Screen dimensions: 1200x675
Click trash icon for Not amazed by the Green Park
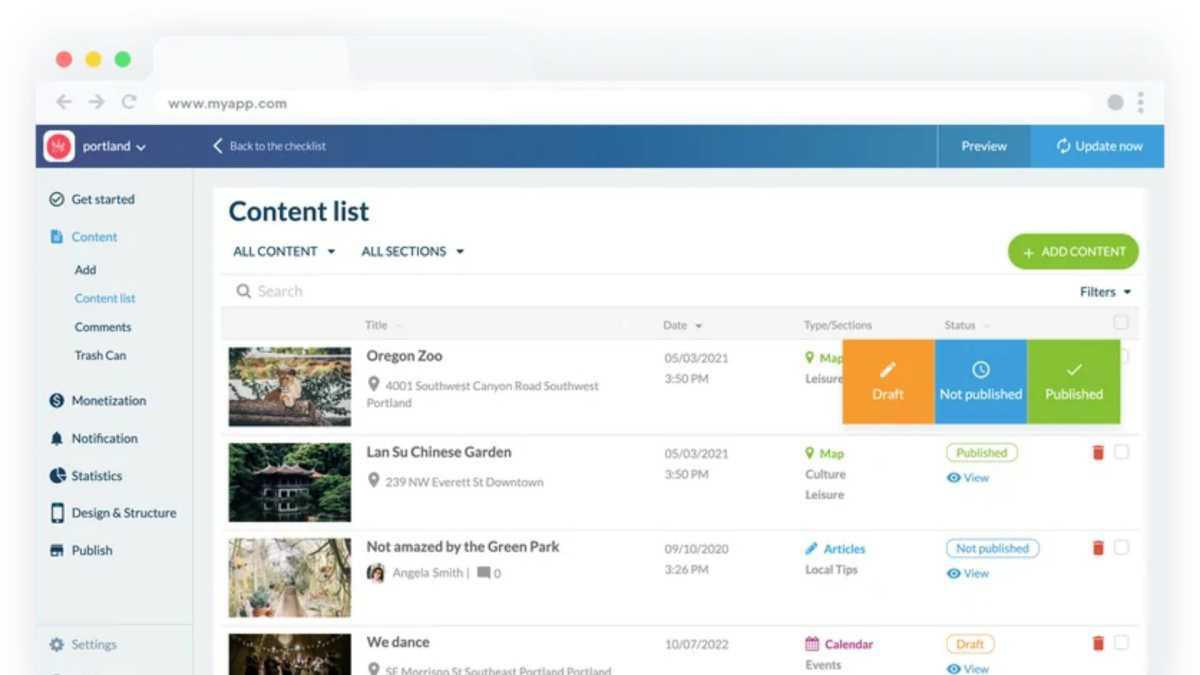tap(1098, 548)
